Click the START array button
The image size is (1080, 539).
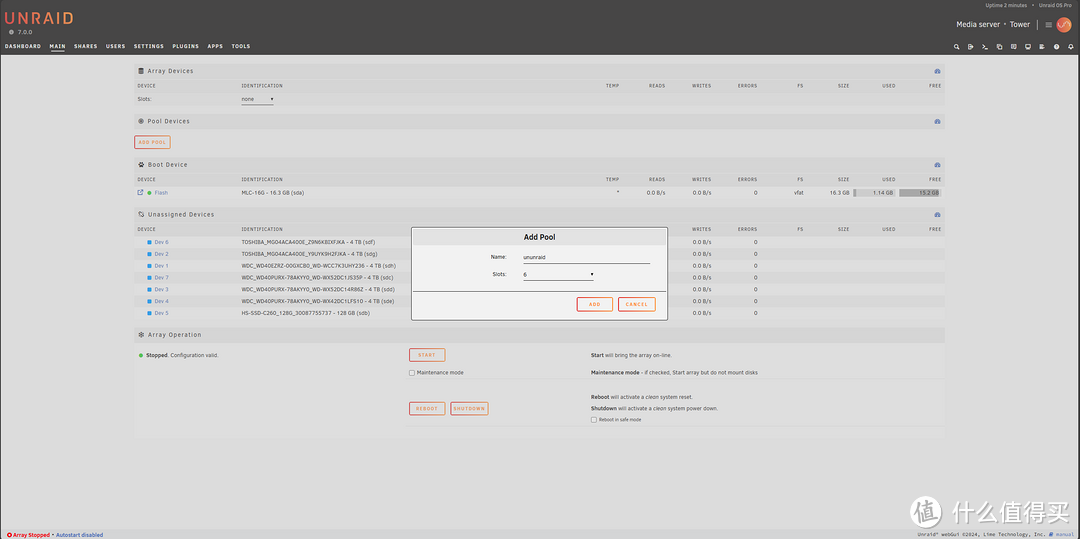427,355
